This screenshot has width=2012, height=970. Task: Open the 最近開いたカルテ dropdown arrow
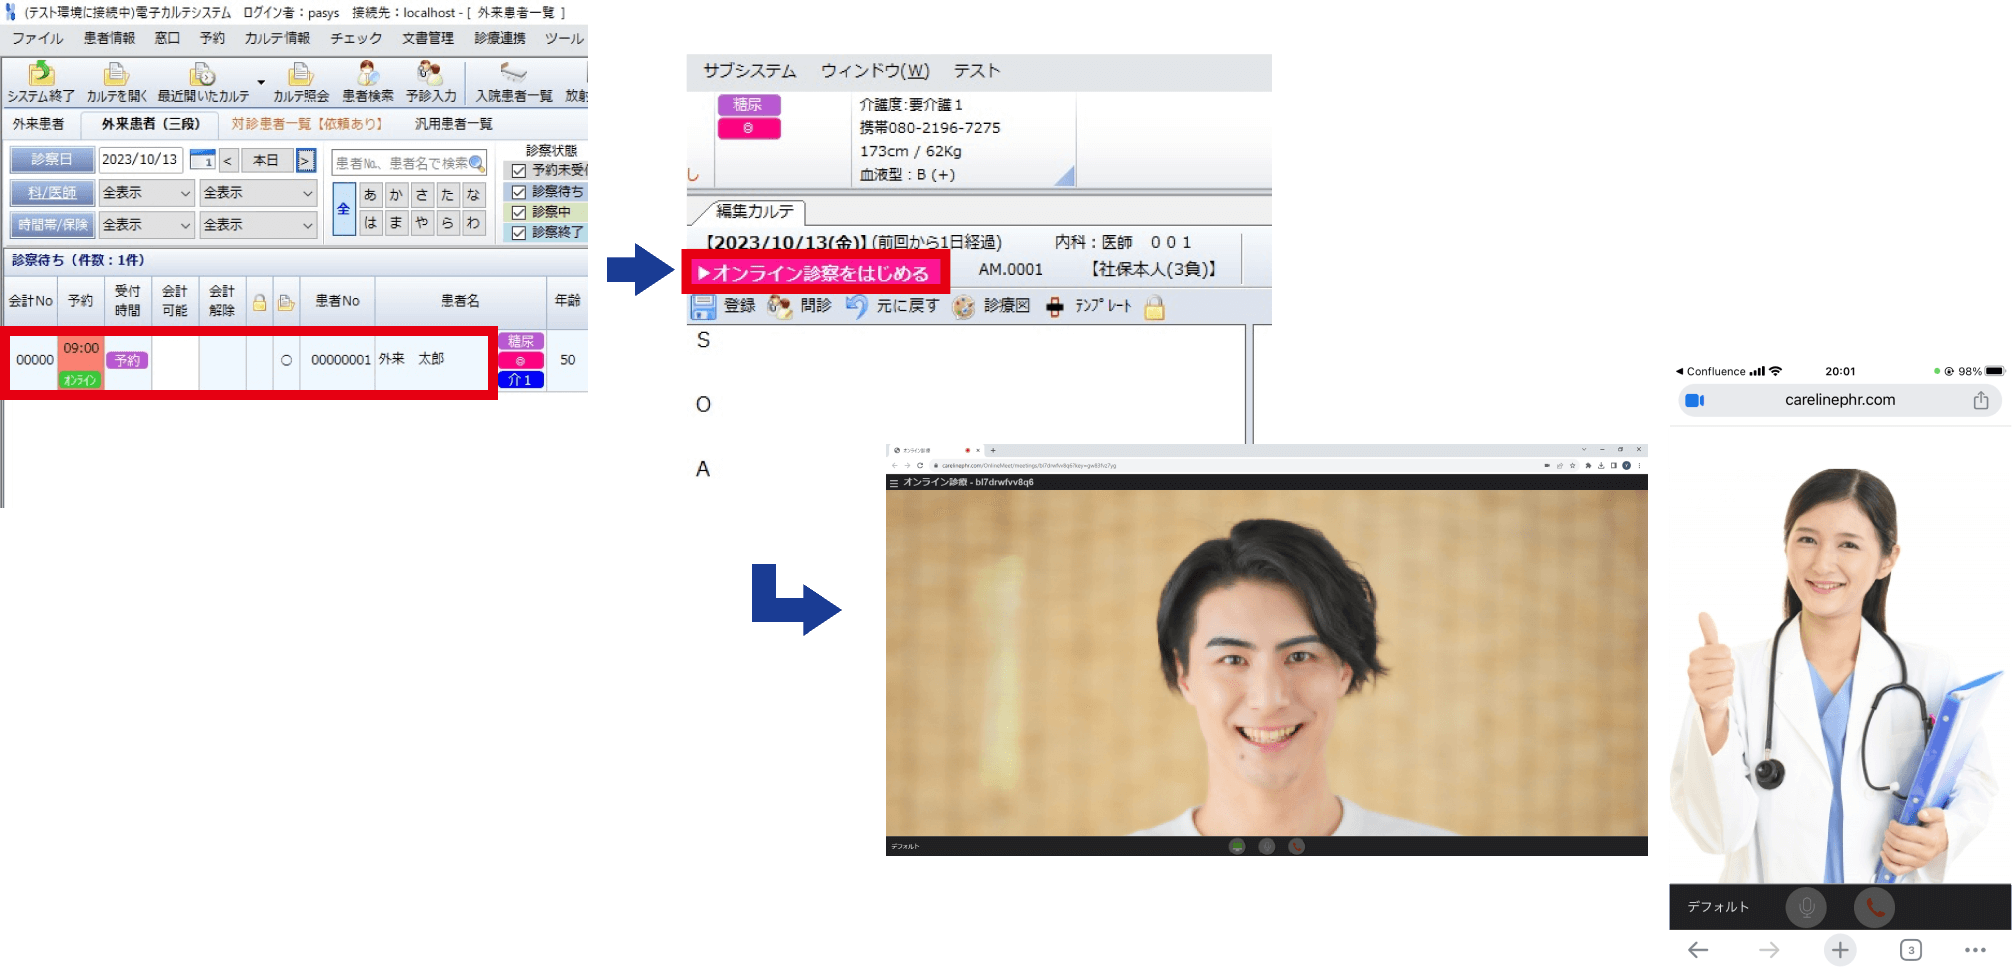pos(261,84)
